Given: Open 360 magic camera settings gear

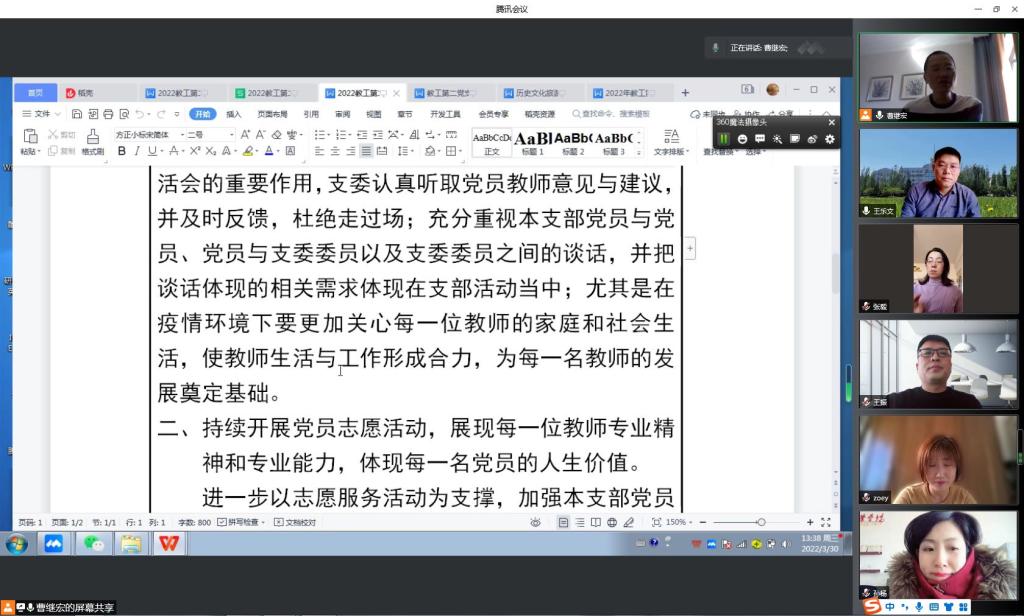Looking at the screenshot, I should 829,139.
